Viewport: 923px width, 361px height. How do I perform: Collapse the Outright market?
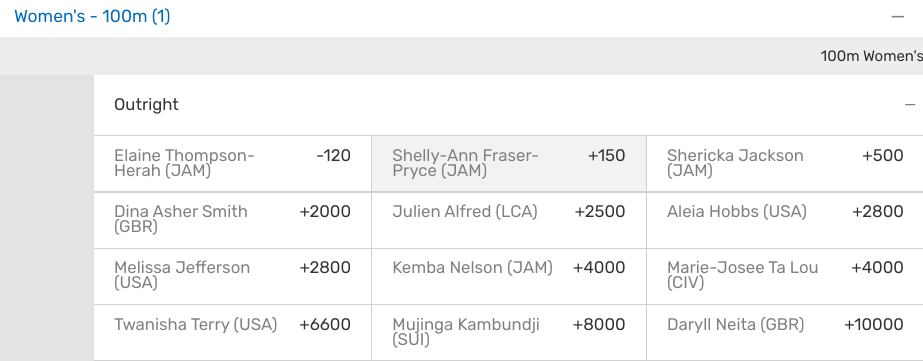click(910, 105)
